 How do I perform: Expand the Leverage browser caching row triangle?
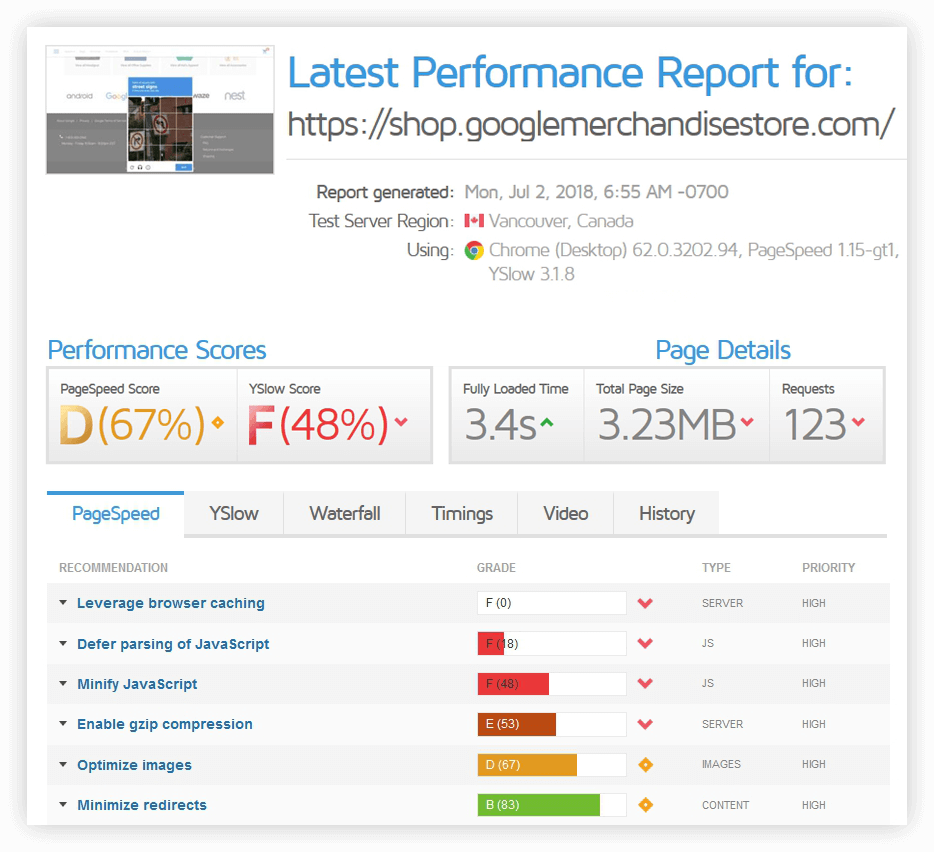[63, 603]
